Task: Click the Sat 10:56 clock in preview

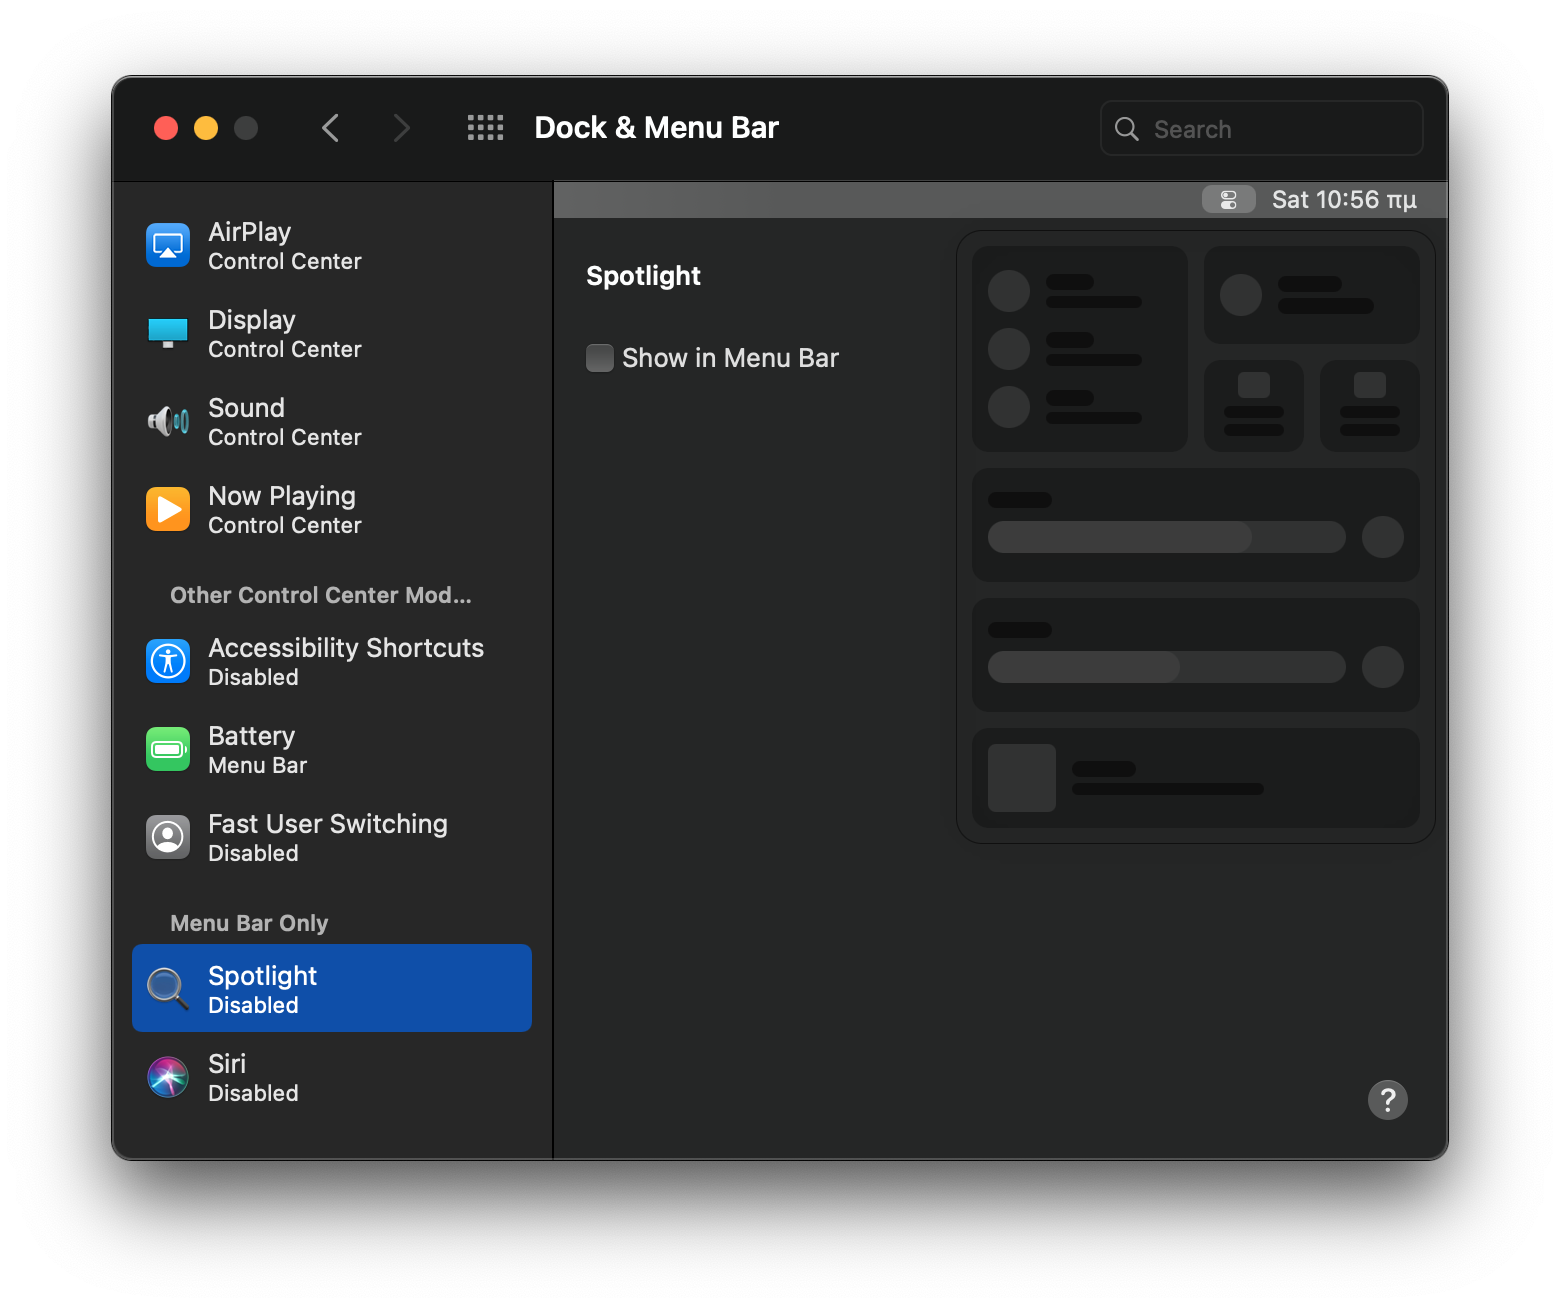Action: click(x=1344, y=200)
